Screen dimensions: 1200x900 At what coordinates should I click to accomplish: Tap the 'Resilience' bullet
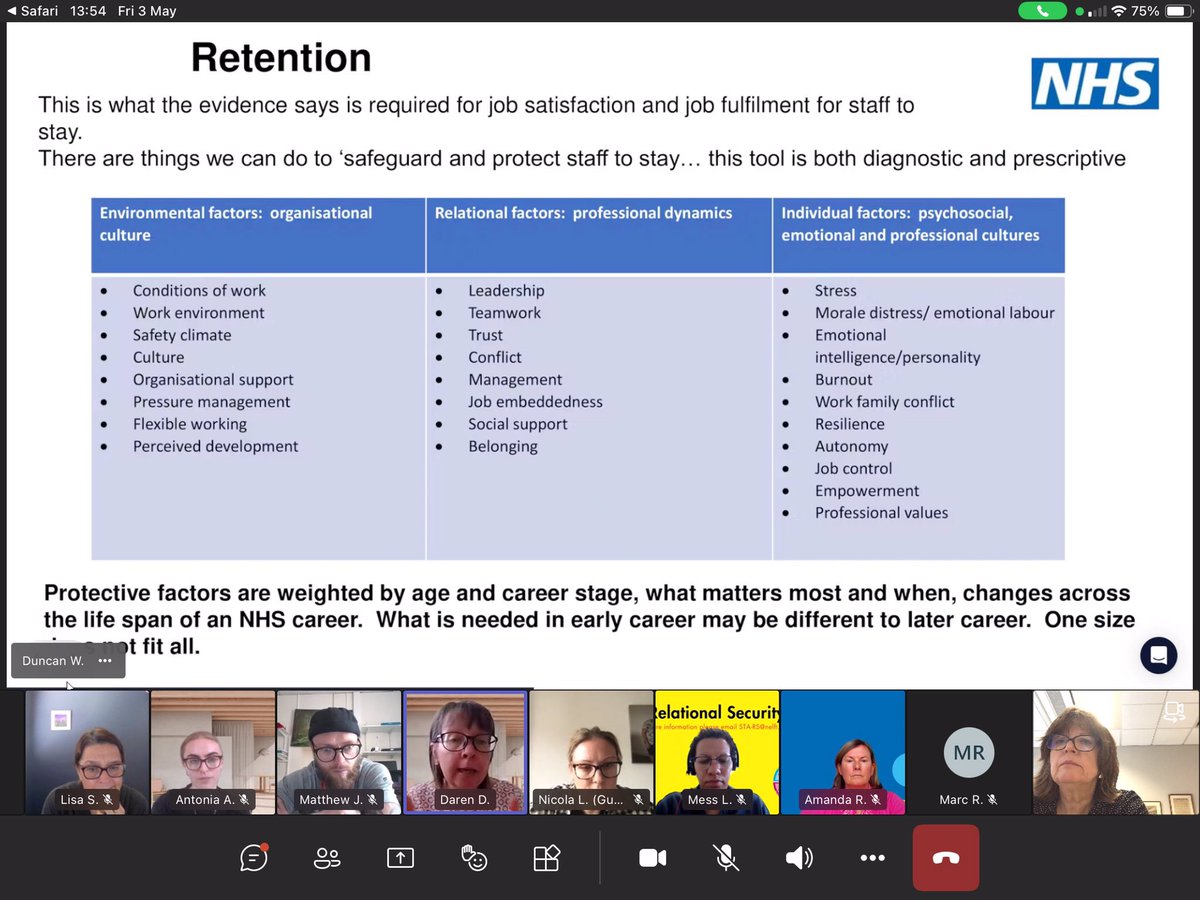tap(850, 424)
